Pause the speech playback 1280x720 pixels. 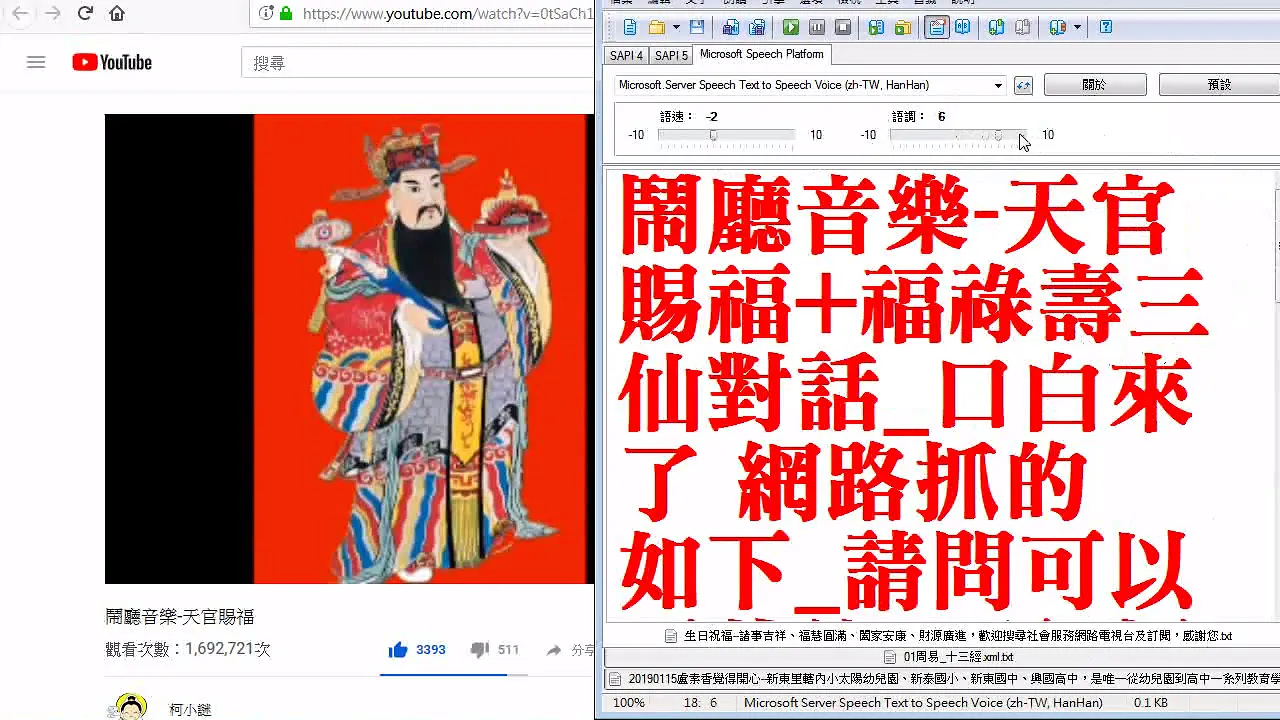(x=817, y=28)
